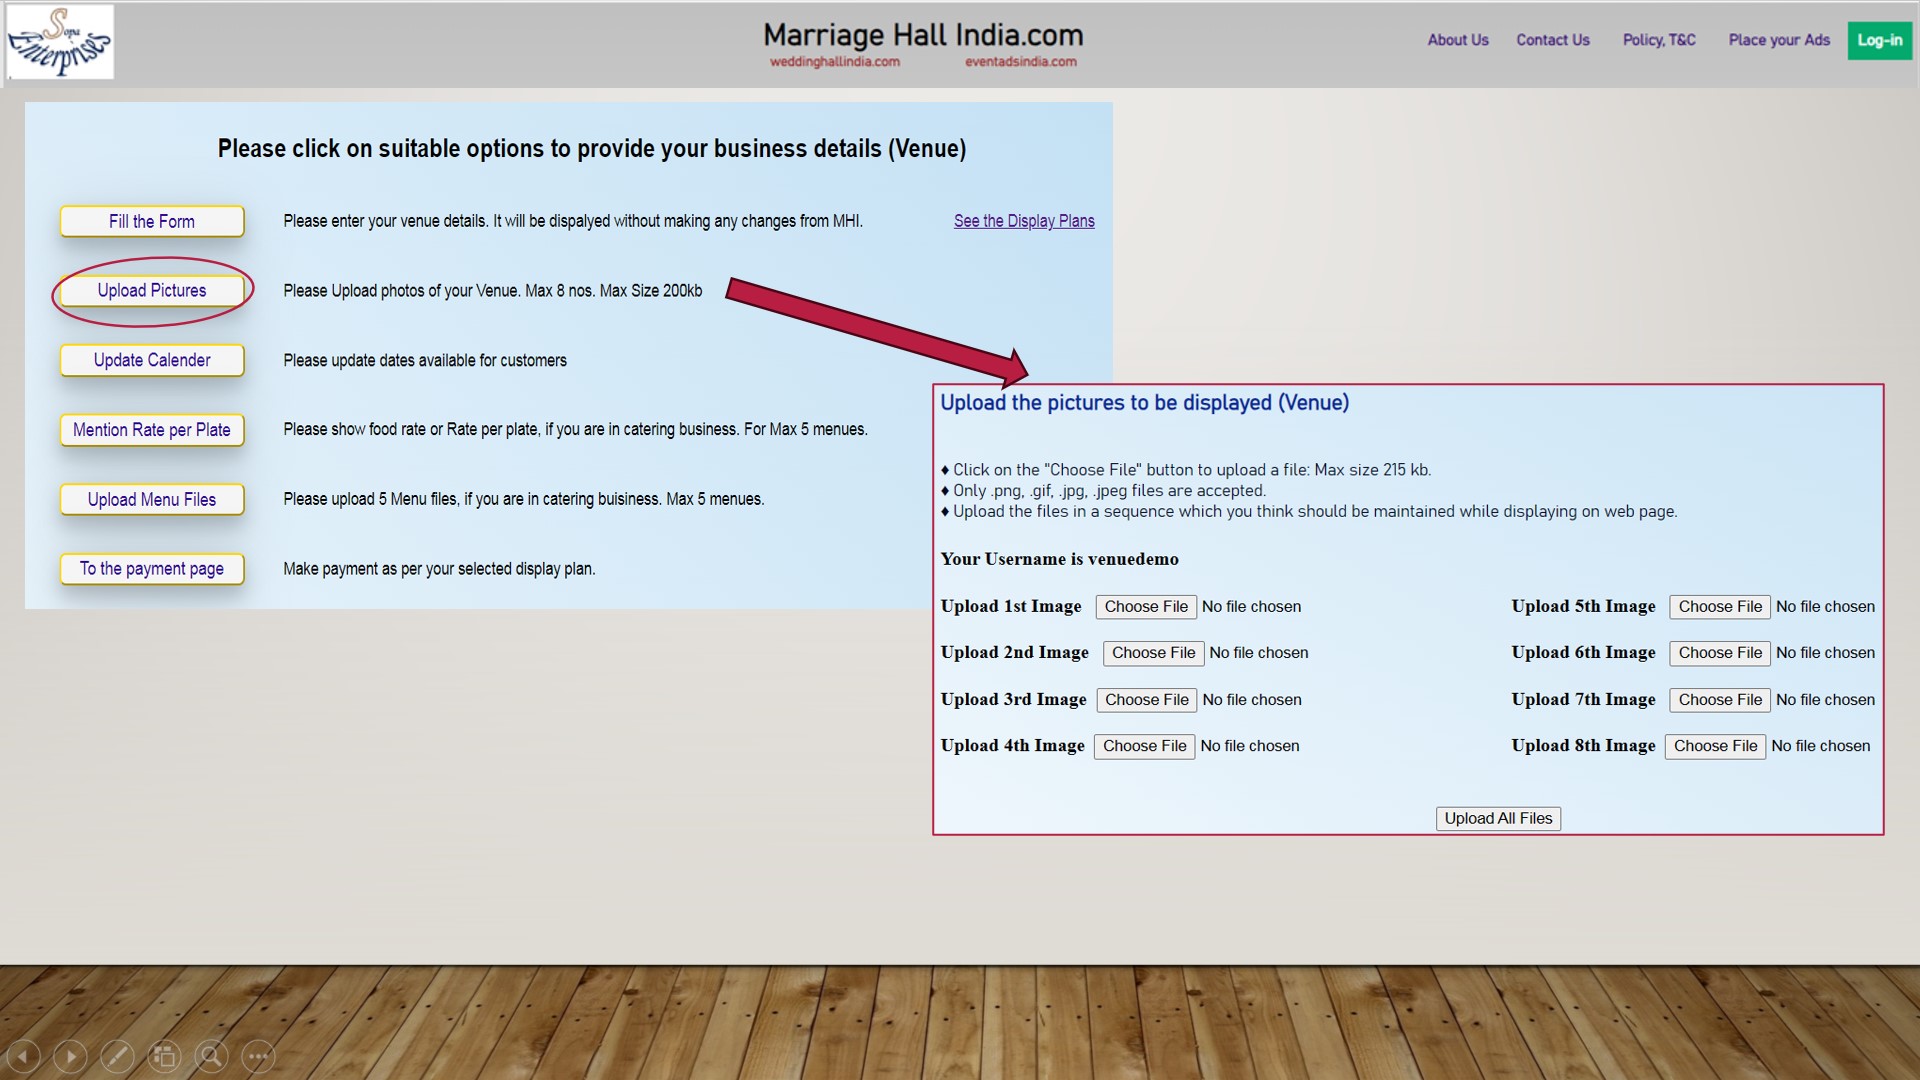The width and height of the screenshot is (1920, 1080).
Task: Click 'Please show food rate or Rate per plate' text
Action: pos(575,430)
